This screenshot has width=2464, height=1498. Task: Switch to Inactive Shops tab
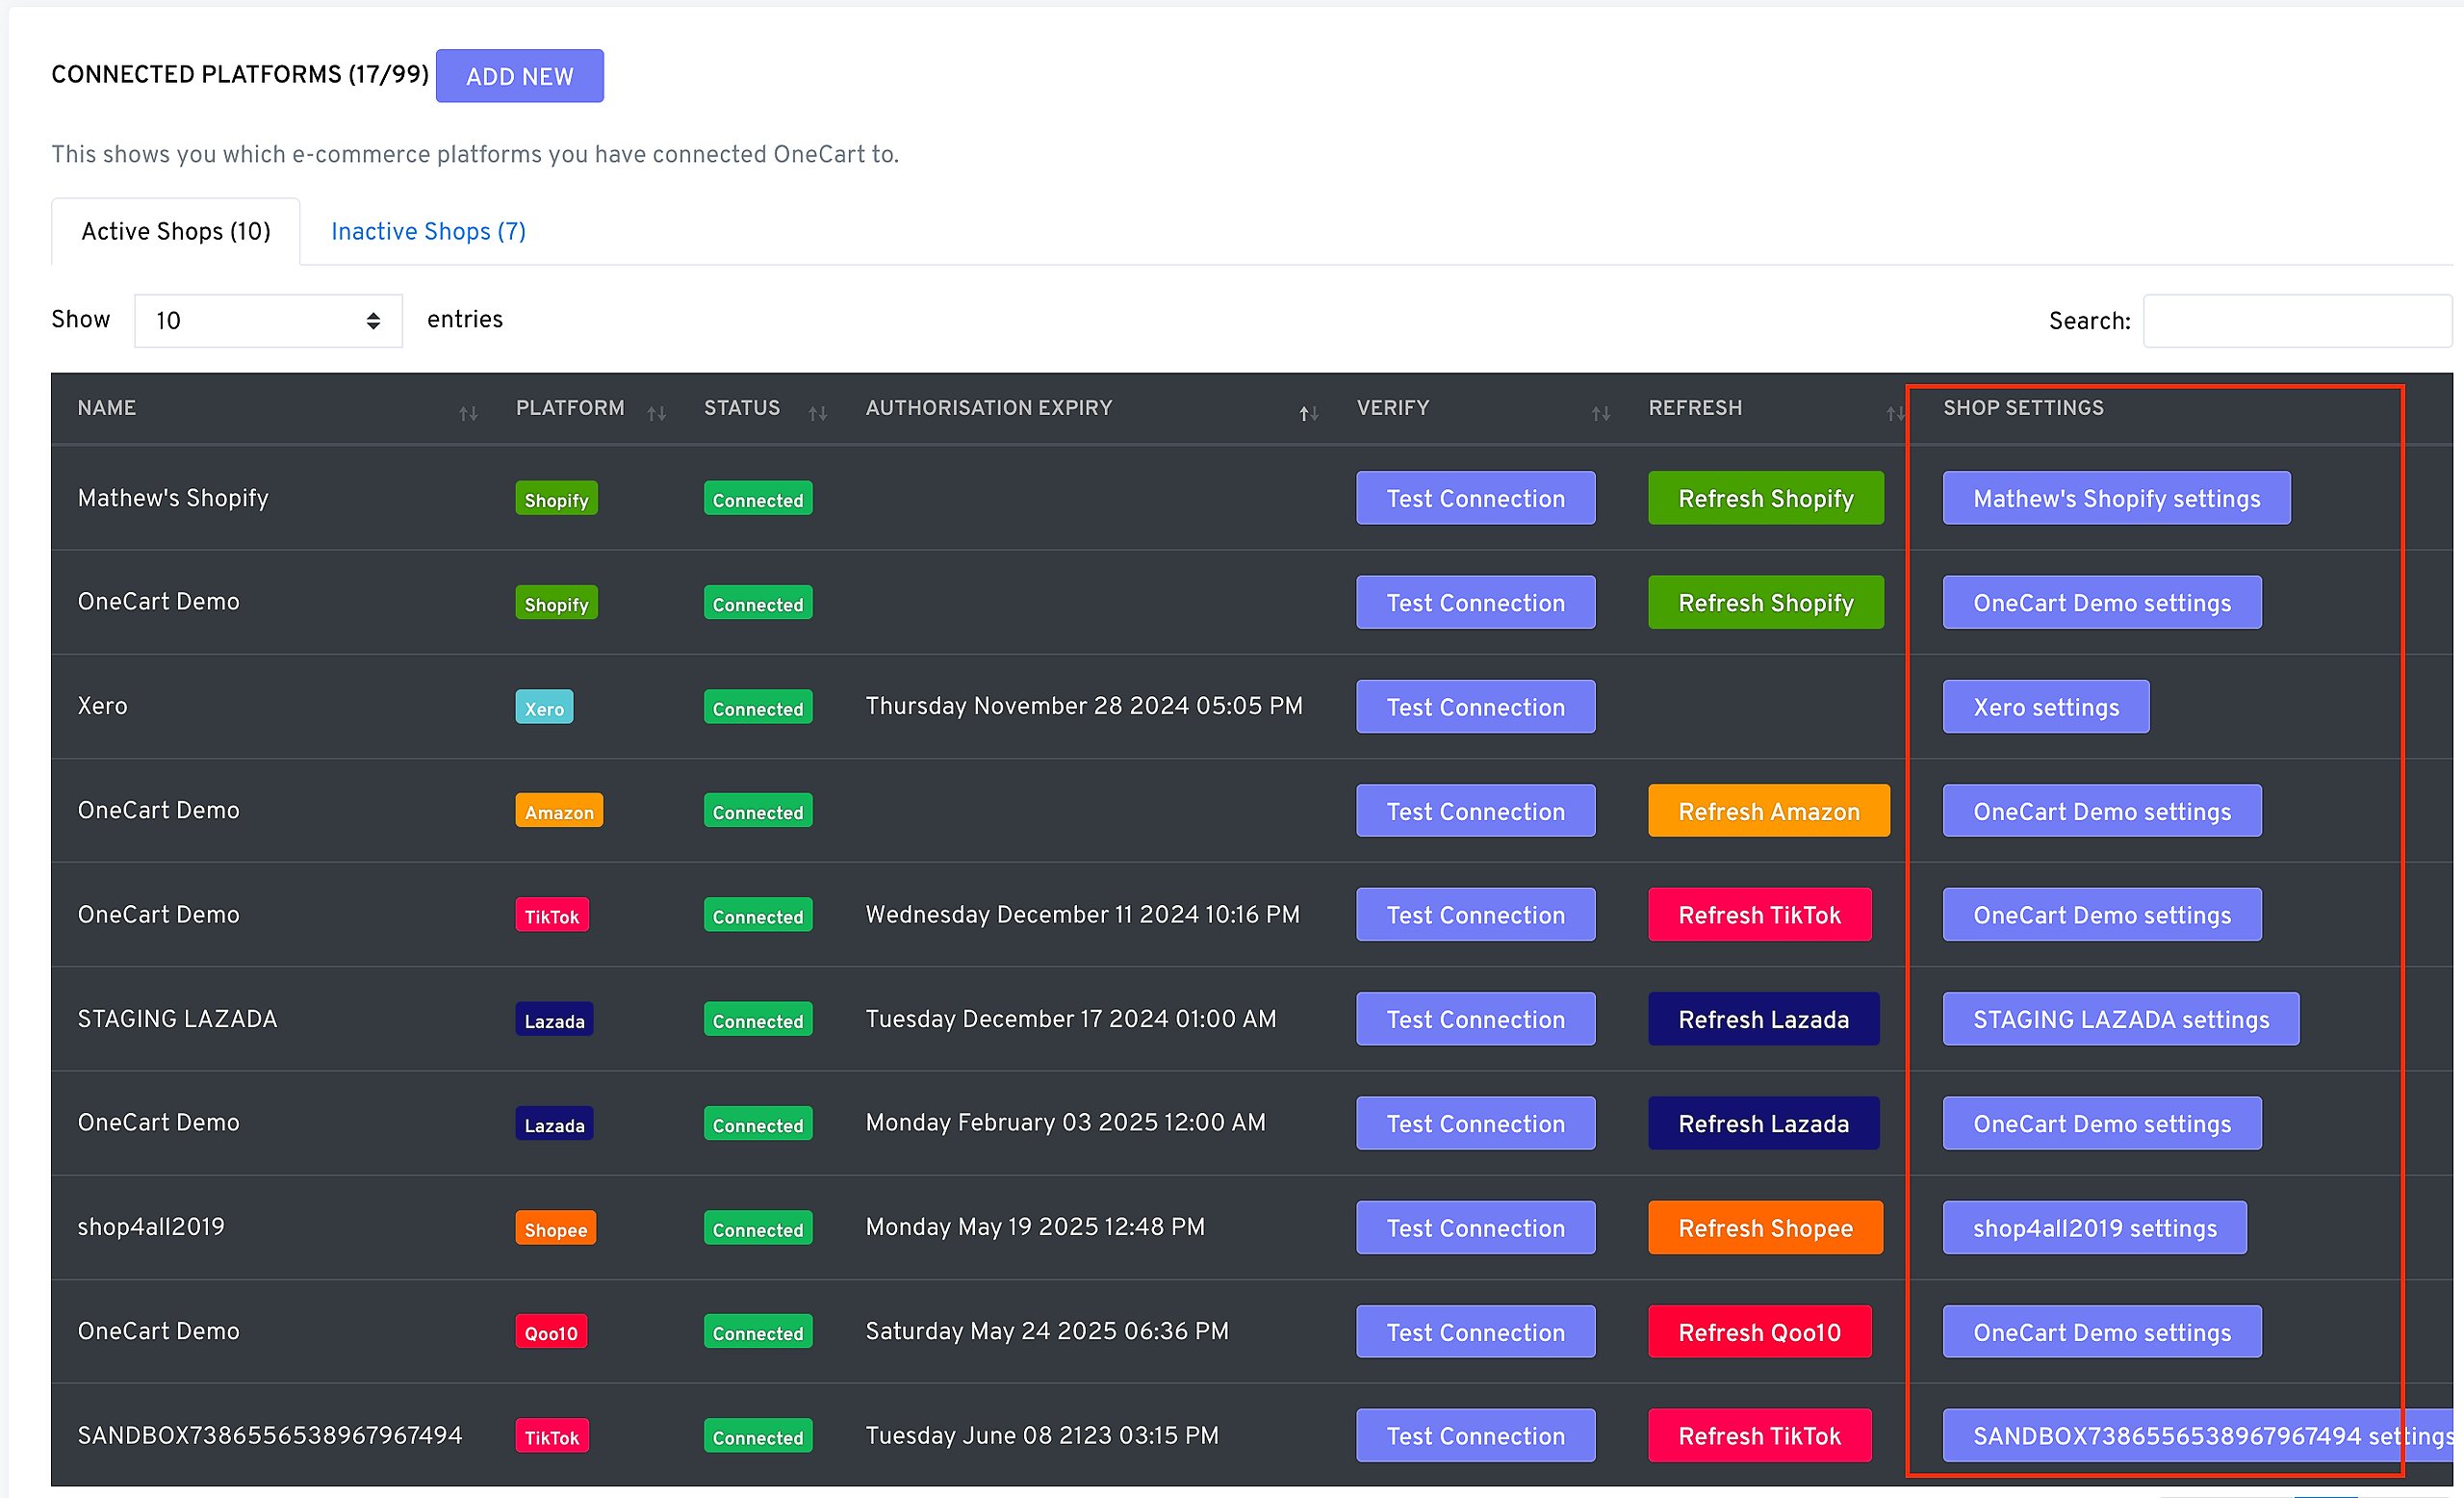tap(428, 232)
